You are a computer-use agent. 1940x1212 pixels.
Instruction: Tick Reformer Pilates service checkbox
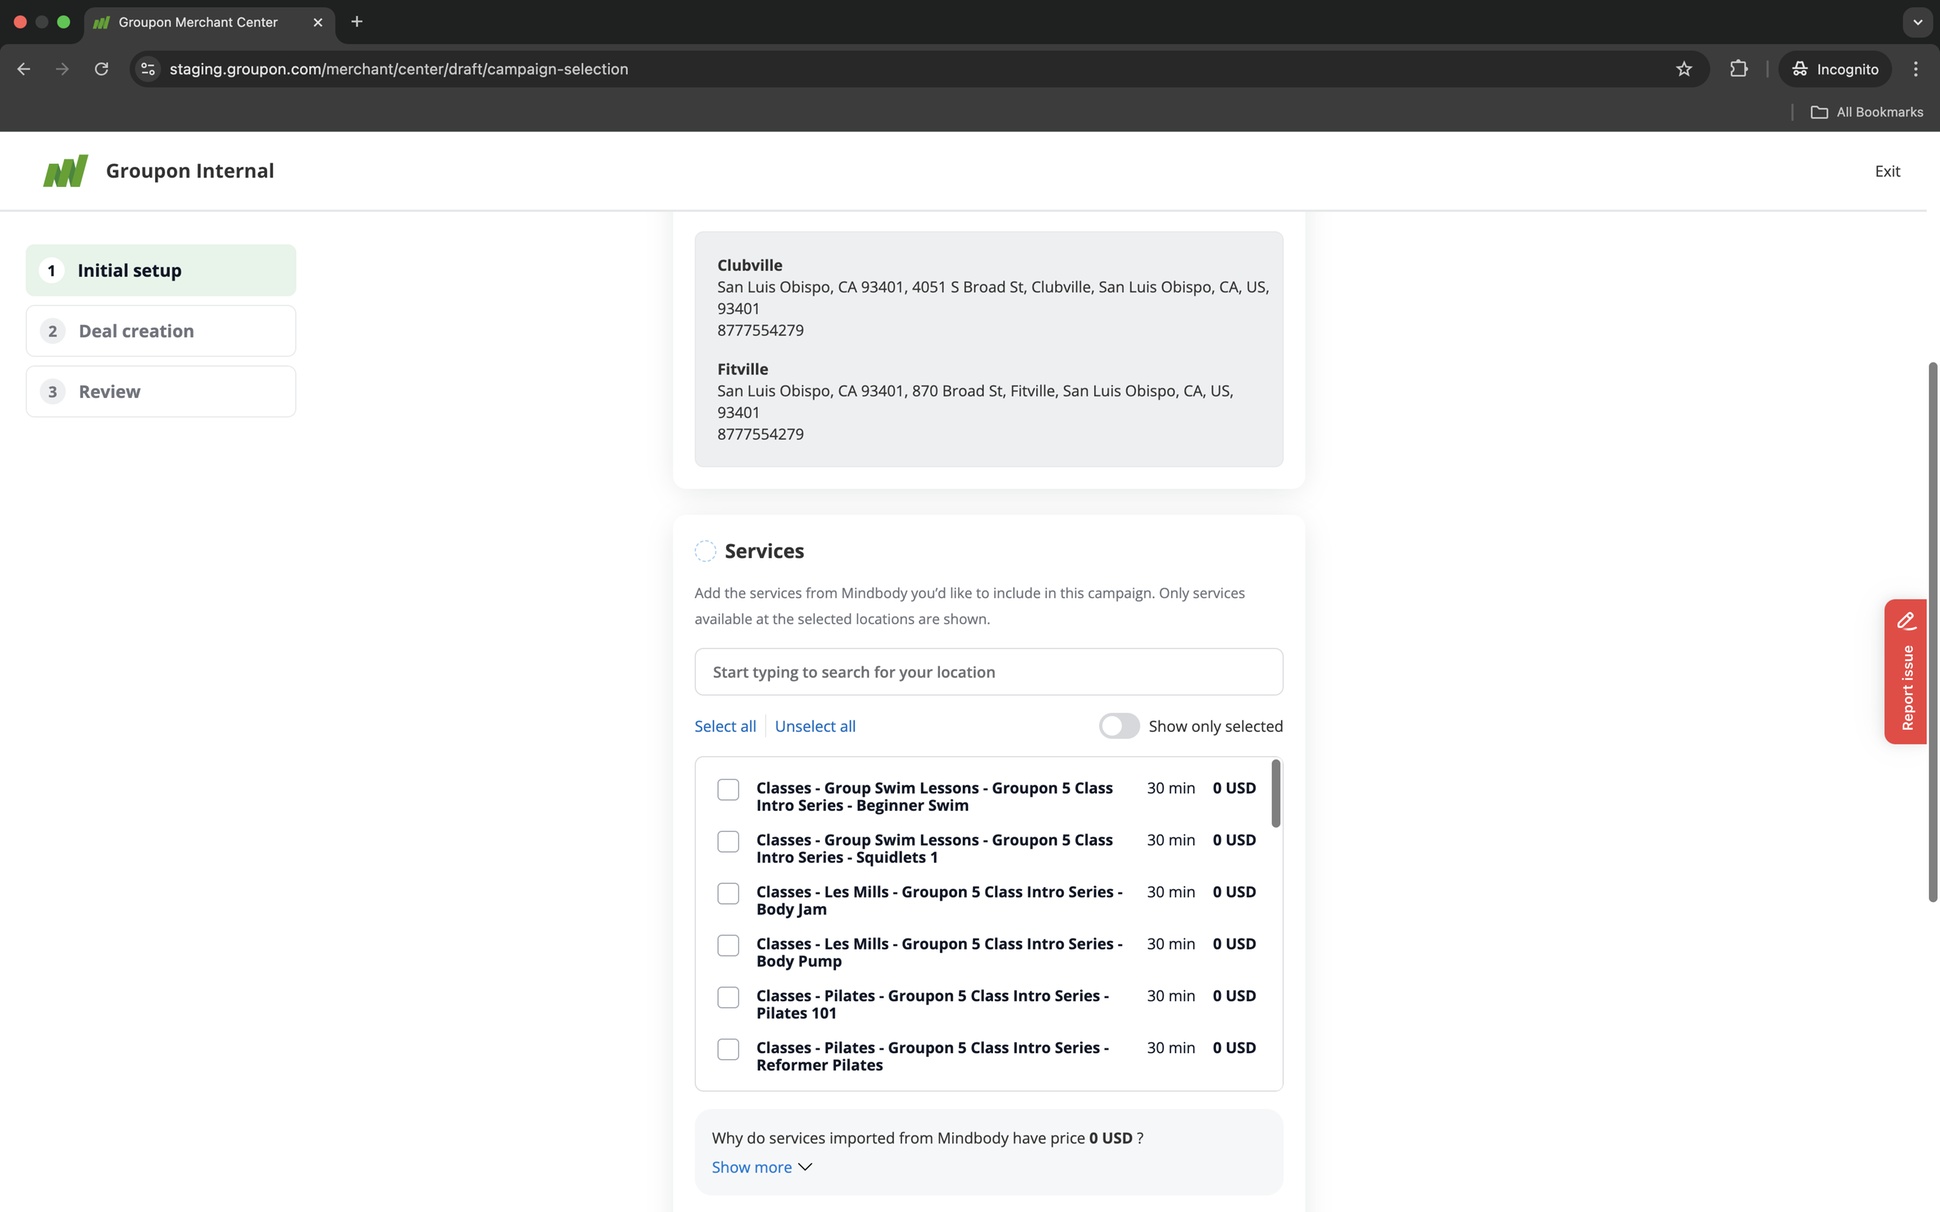click(x=728, y=1050)
